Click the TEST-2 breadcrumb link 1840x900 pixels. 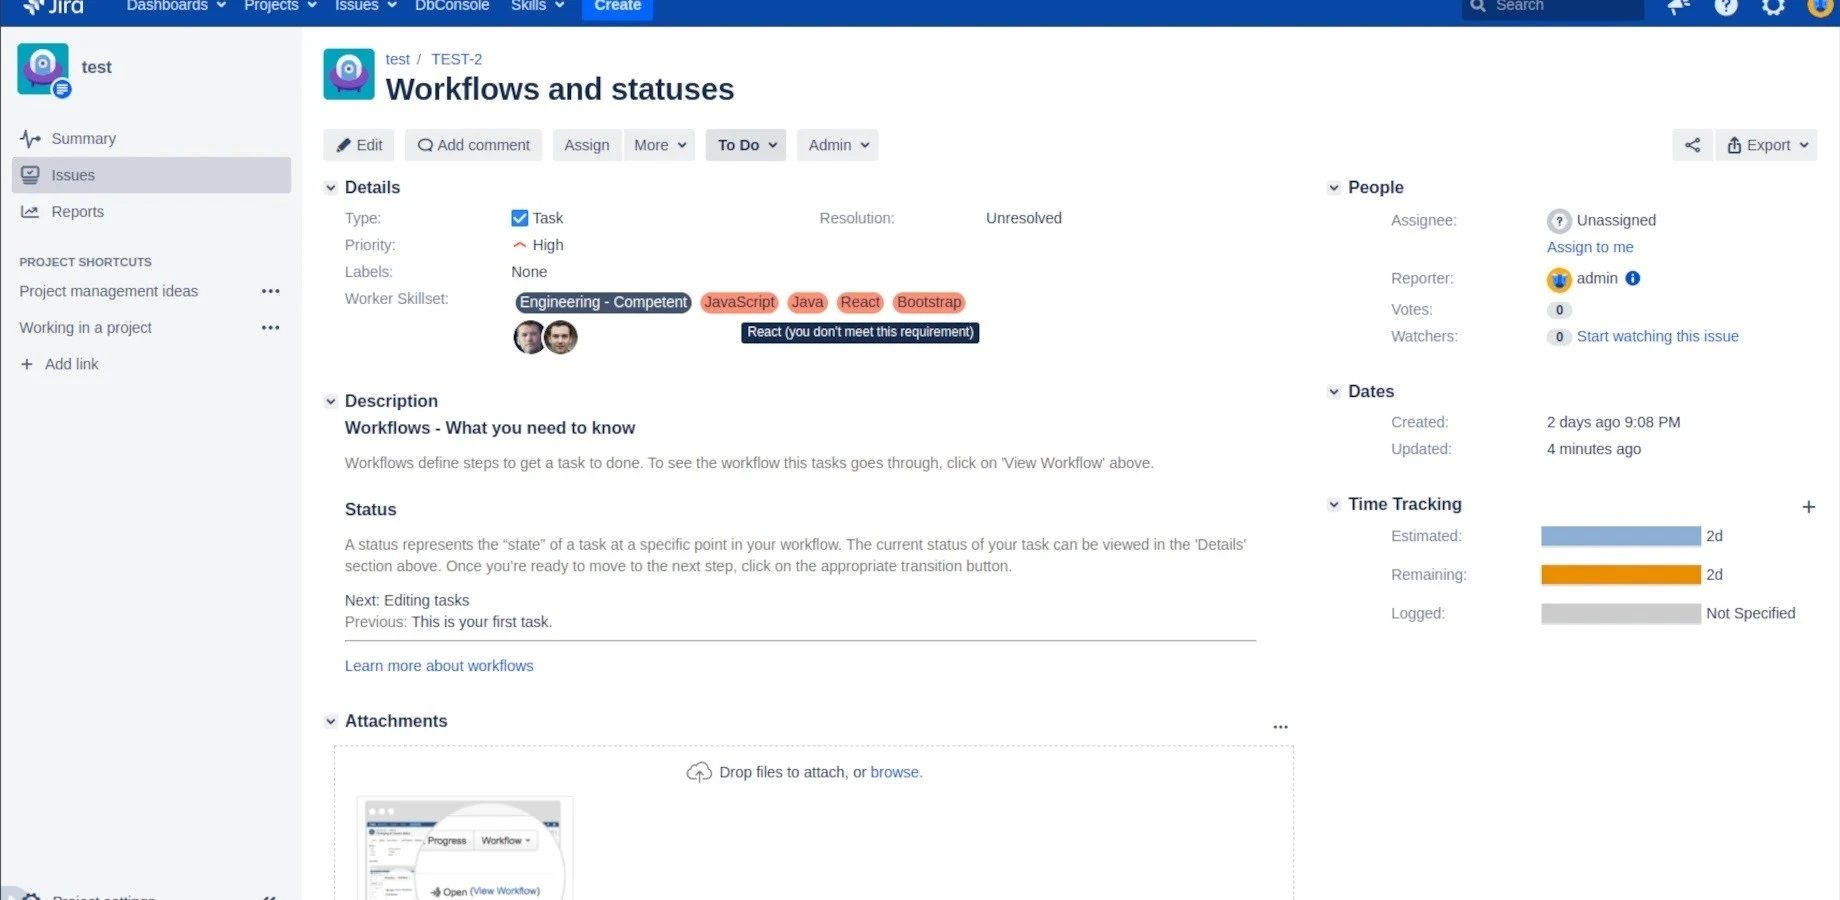pos(457,59)
